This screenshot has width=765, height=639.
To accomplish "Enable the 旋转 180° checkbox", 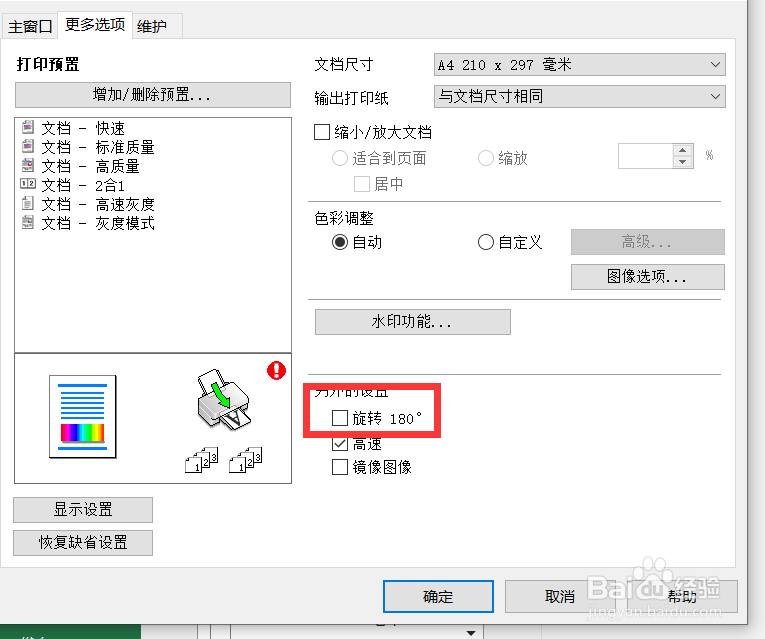I will point(340,418).
